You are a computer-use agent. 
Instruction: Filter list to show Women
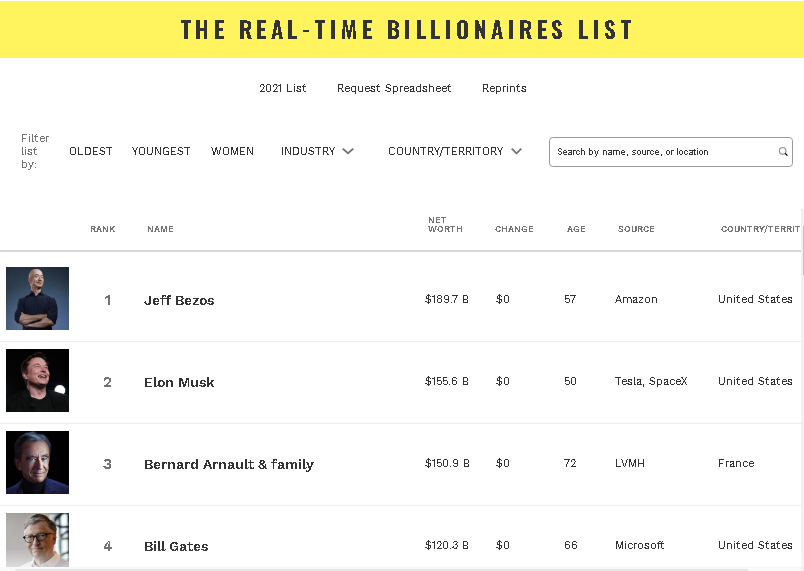click(232, 151)
